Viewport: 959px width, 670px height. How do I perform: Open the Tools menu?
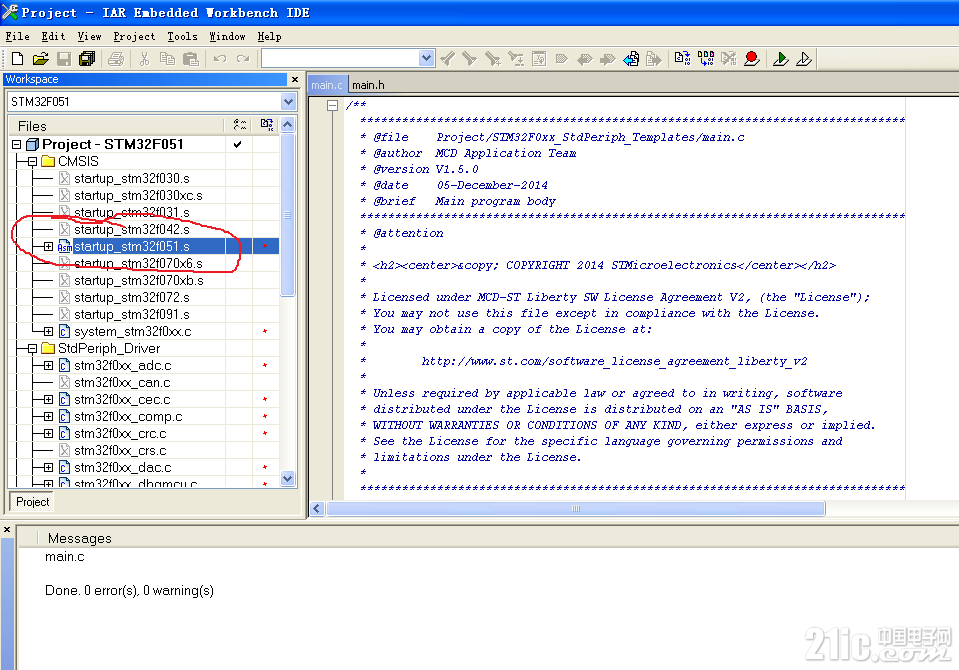coord(182,37)
